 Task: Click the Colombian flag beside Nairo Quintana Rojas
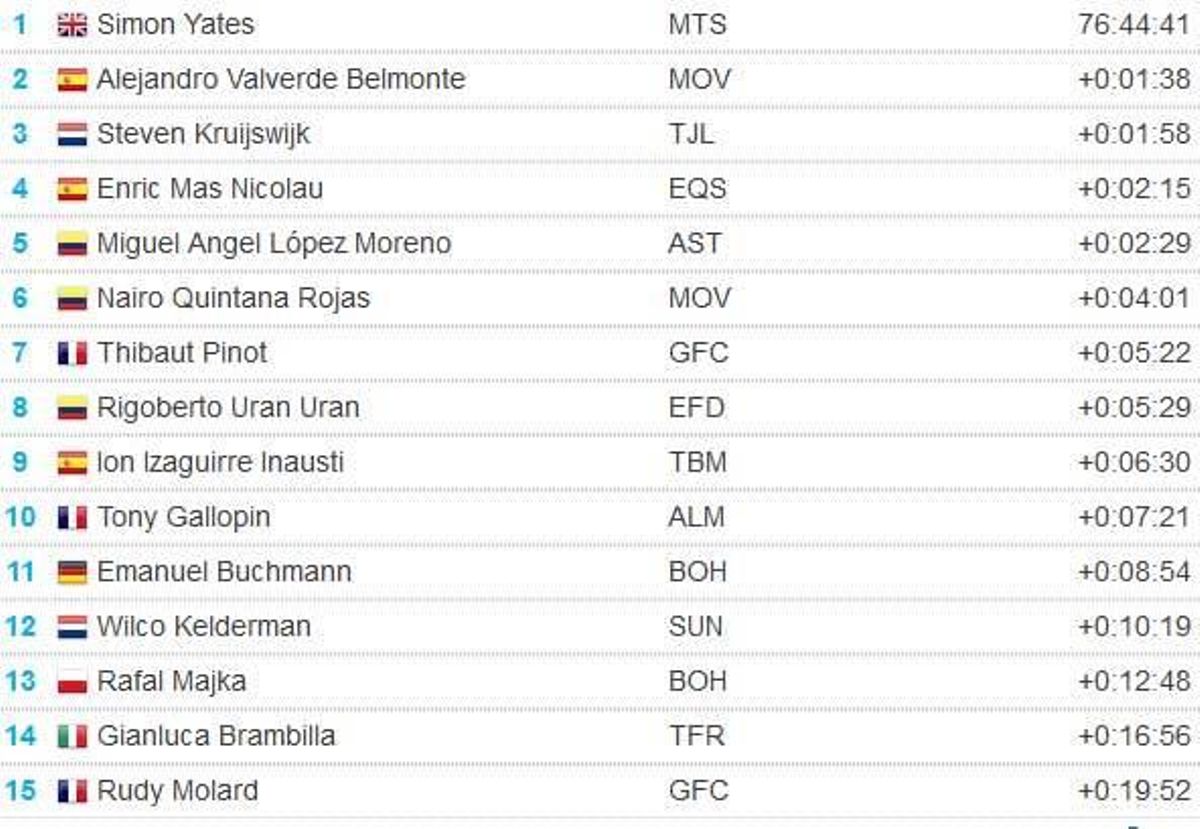72,298
